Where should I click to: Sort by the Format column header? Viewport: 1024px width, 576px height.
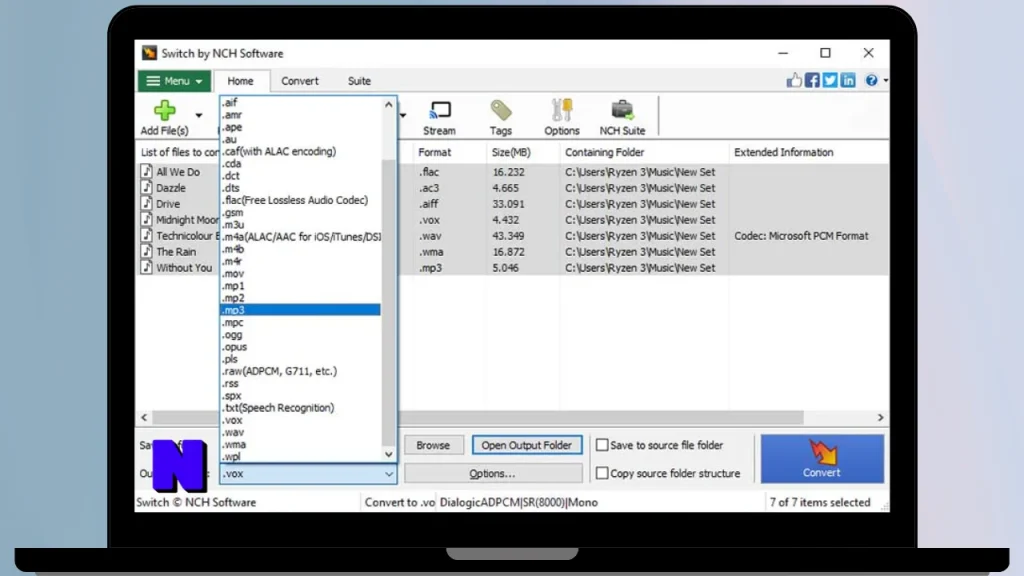[x=434, y=152]
